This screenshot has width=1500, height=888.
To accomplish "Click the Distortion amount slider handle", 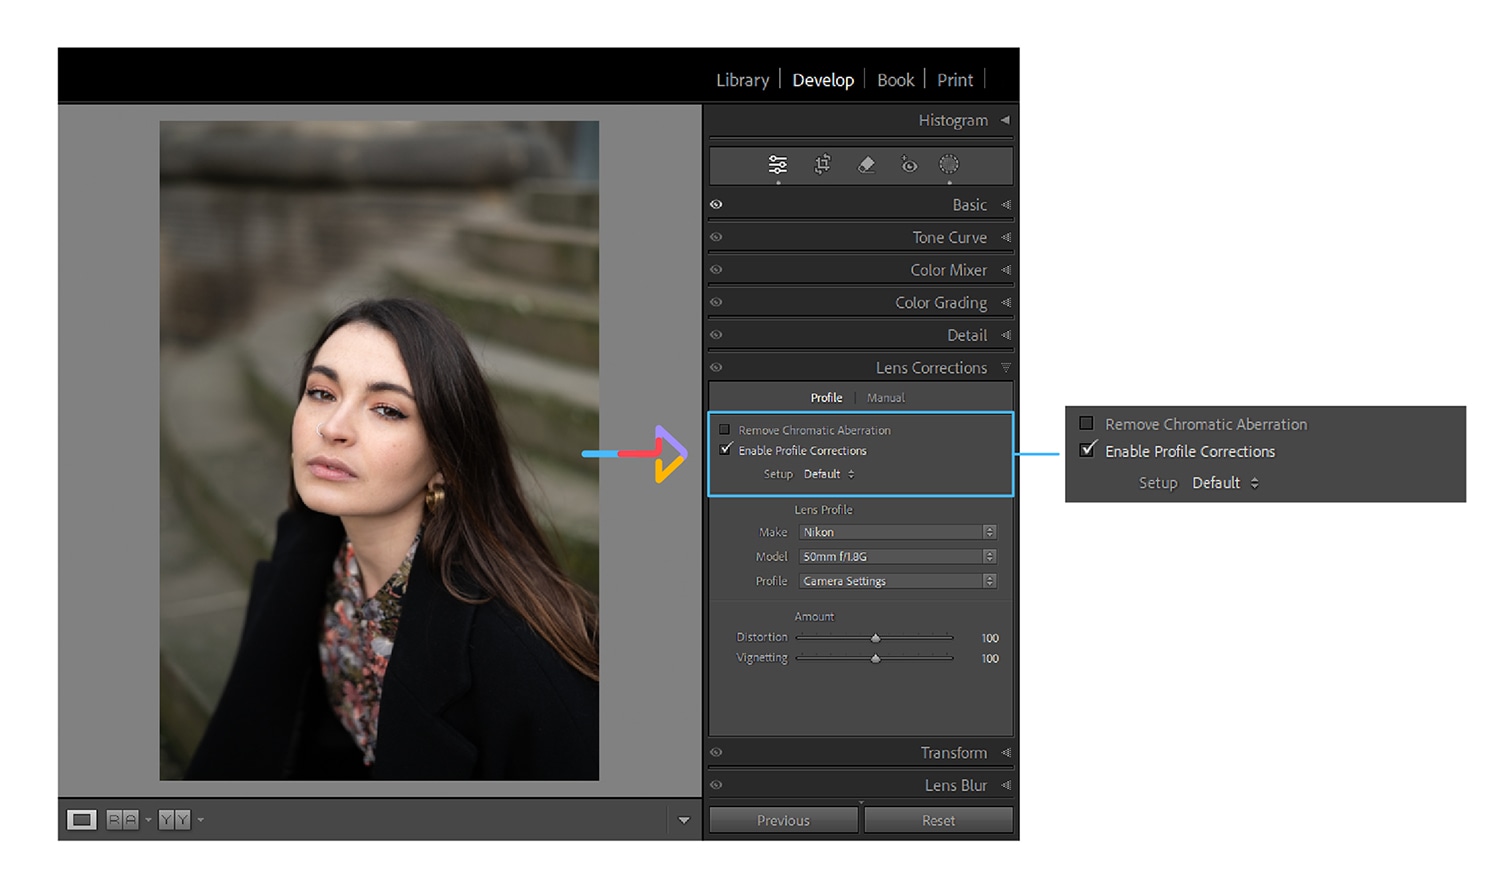I will point(875,638).
